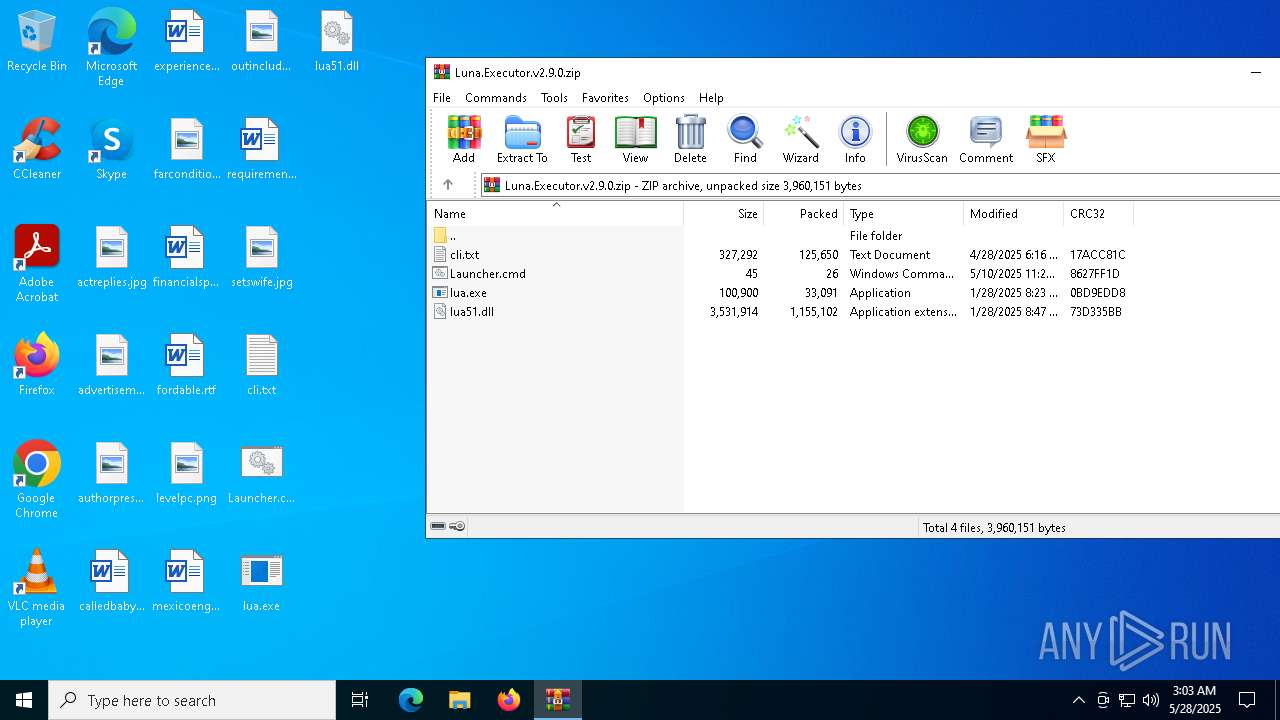Select the lua.exe file on the desktop
The image size is (1280, 720).
261,580
